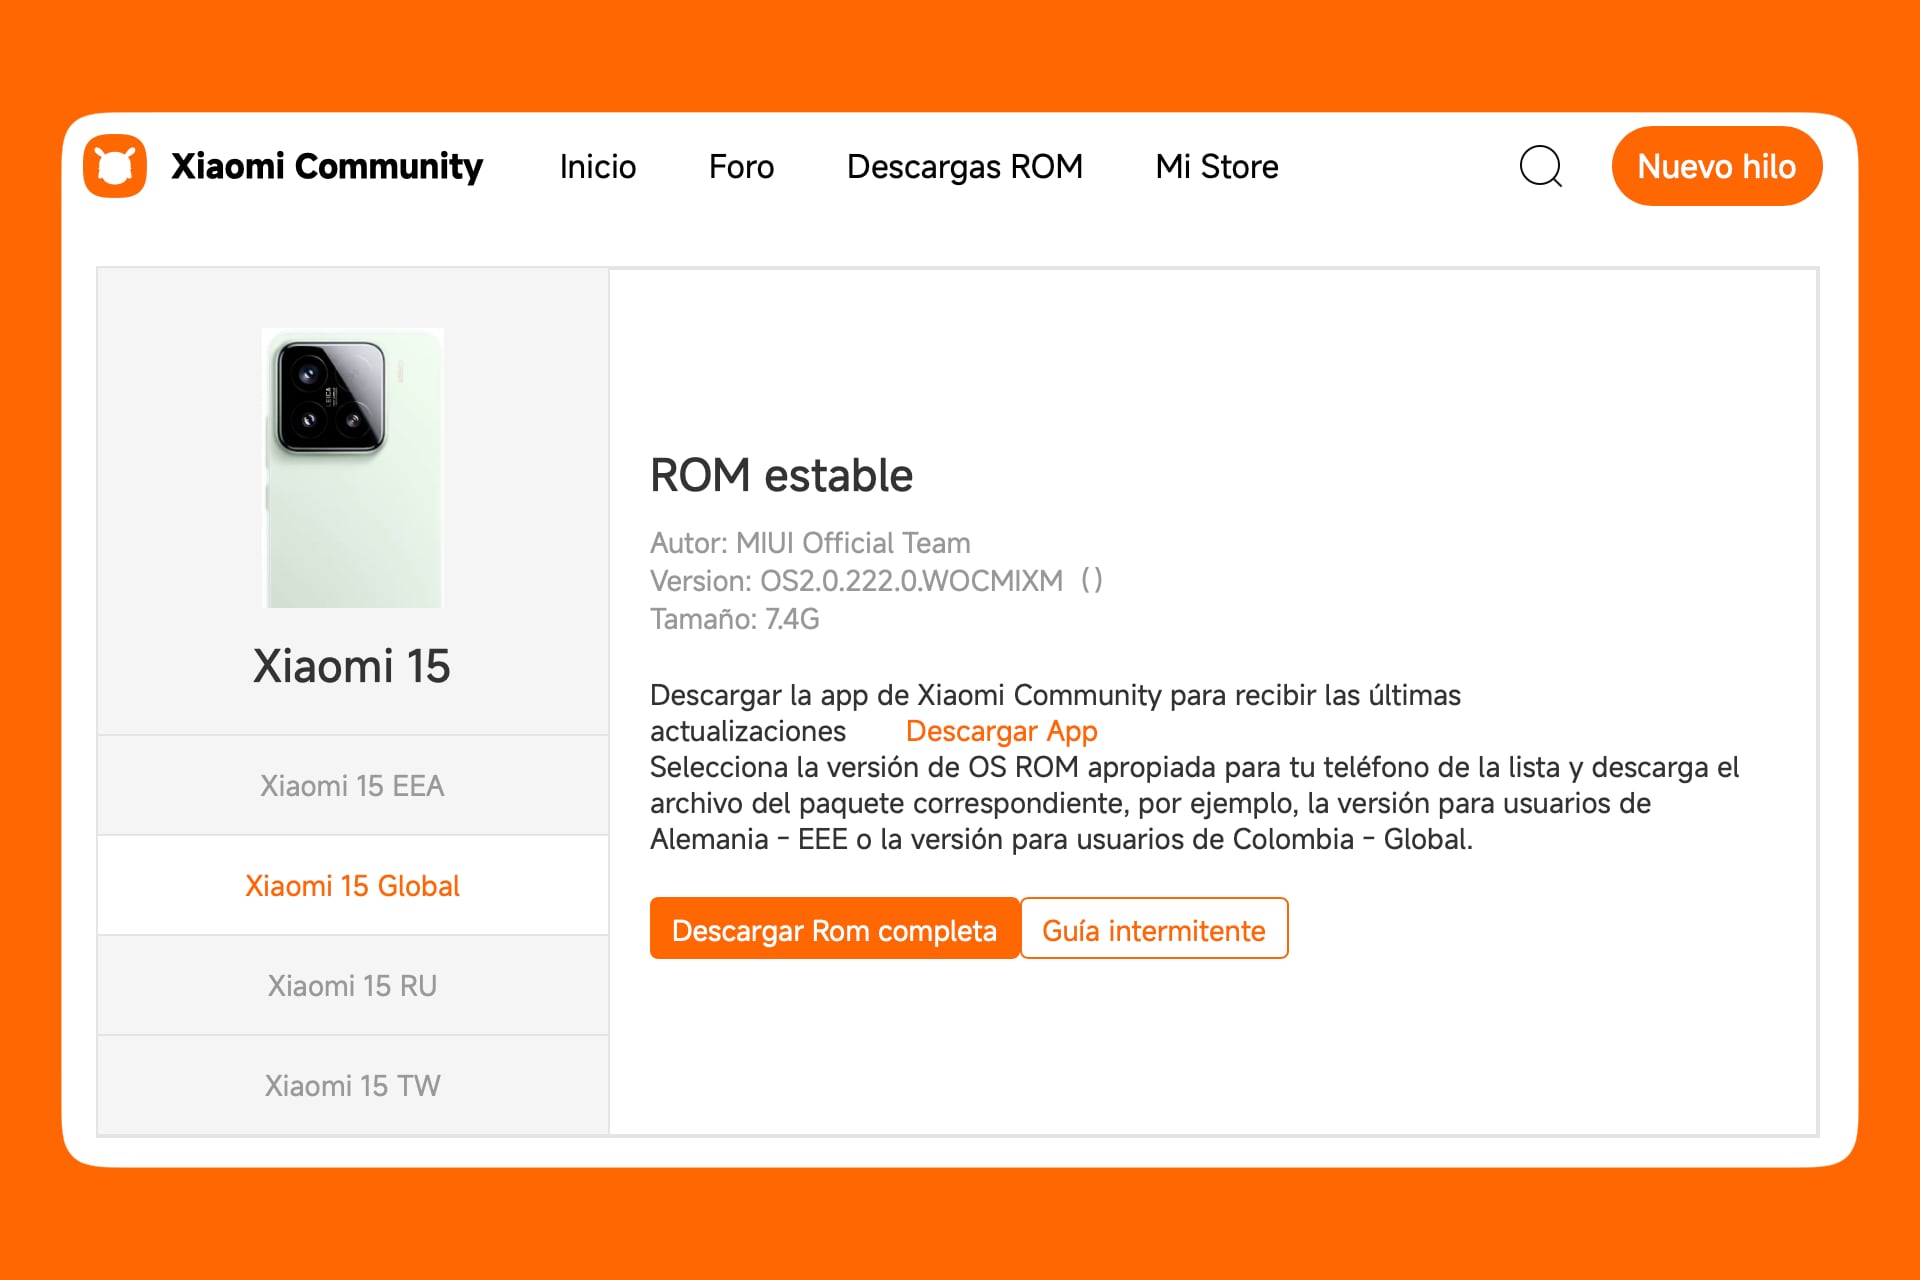Pick the Xiaomi 15 TW version
The width and height of the screenshot is (1920, 1280).
click(352, 1085)
